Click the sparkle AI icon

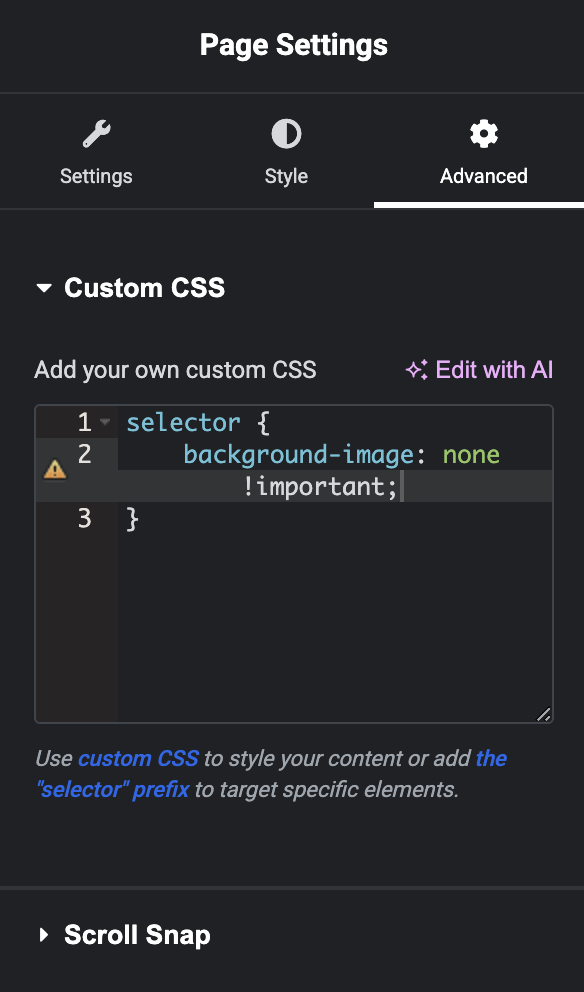[417, 369]
